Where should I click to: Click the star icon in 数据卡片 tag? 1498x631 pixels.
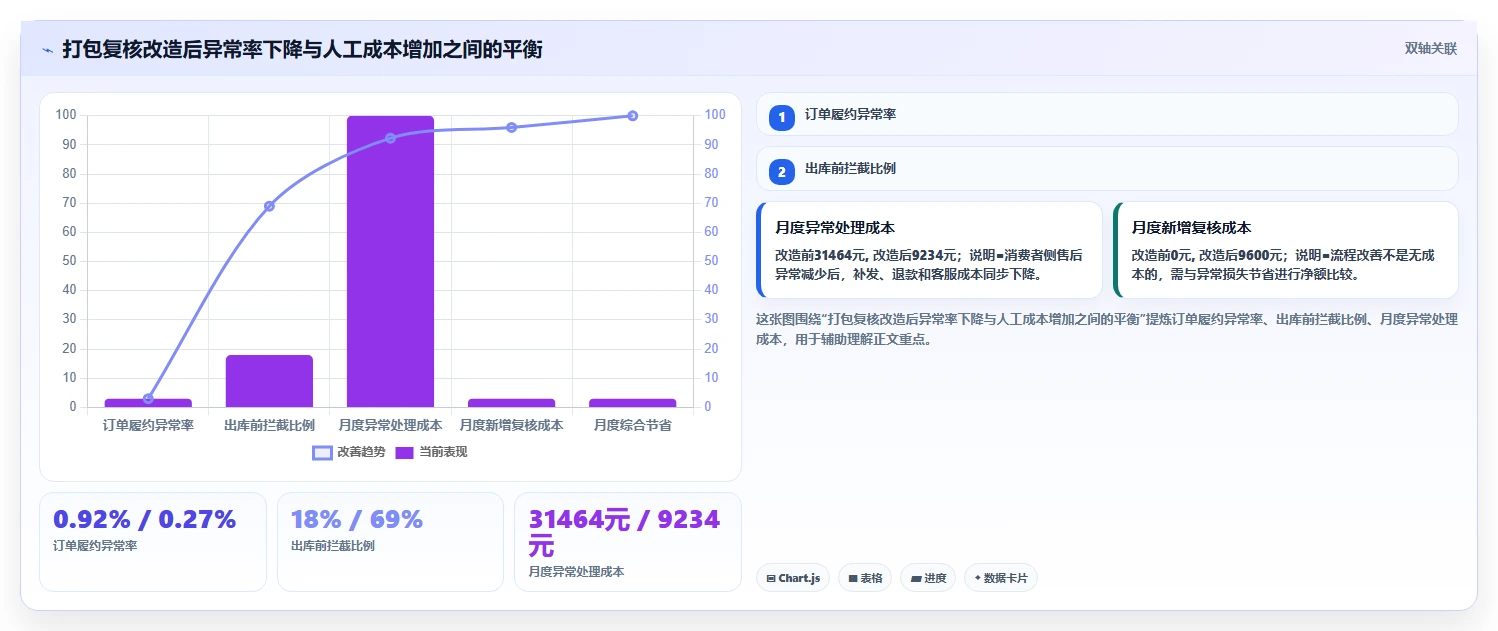pyautogui.click(x=977, y=578)
